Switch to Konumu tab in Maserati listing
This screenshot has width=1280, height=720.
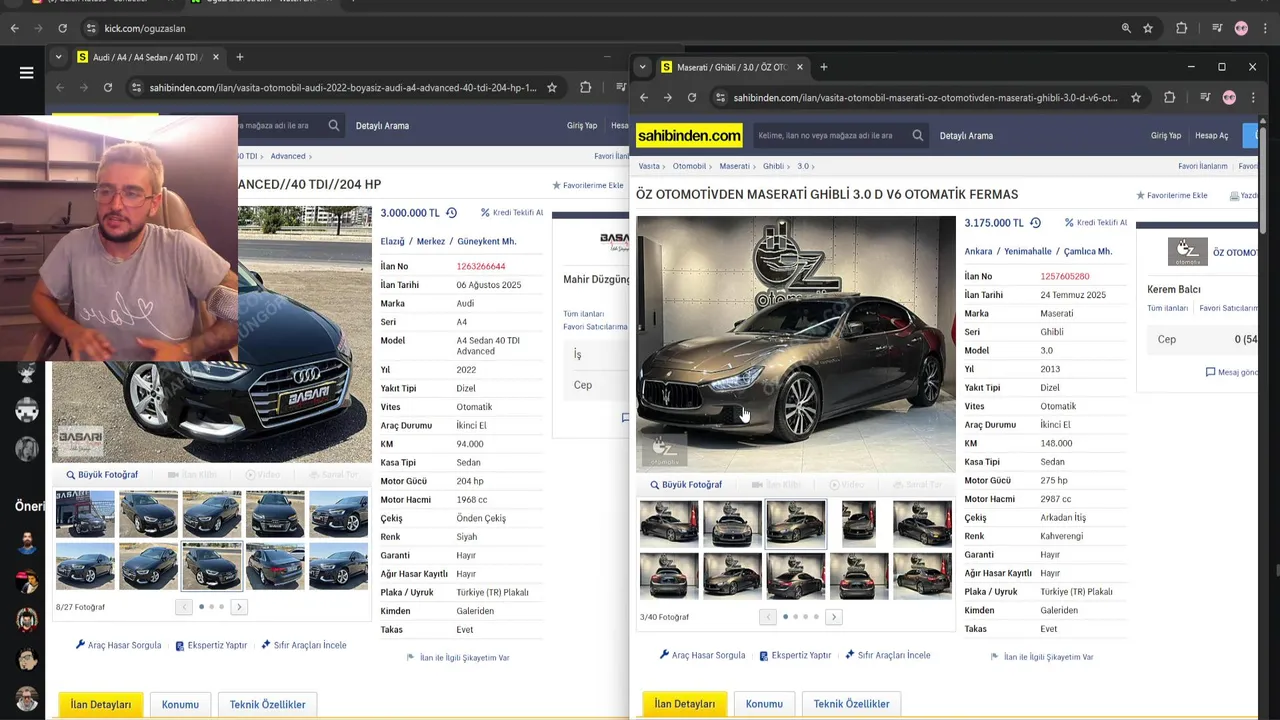click(x=764, y=704)
